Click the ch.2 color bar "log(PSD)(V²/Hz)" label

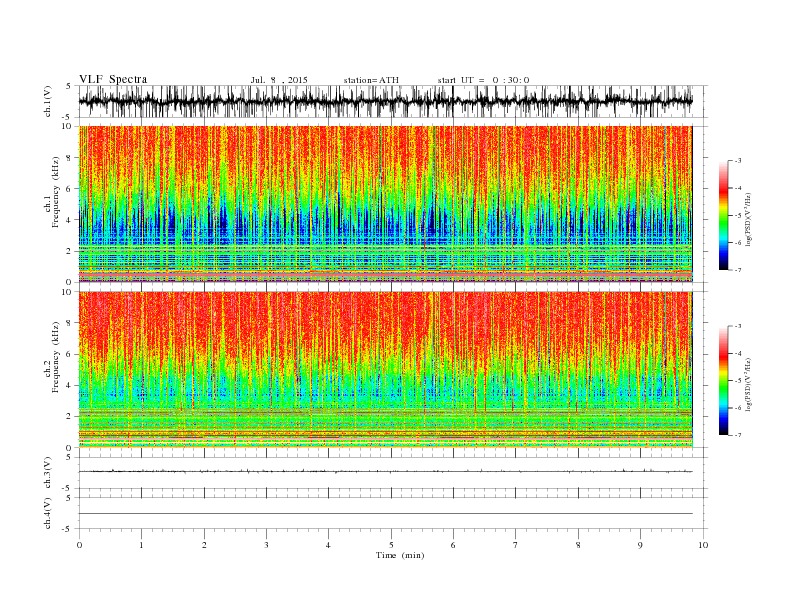pos(749,384)
